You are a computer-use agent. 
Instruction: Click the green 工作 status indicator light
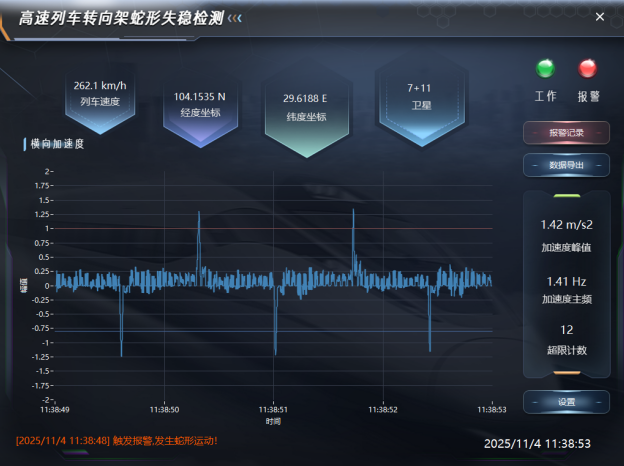[x=545, y=69]
